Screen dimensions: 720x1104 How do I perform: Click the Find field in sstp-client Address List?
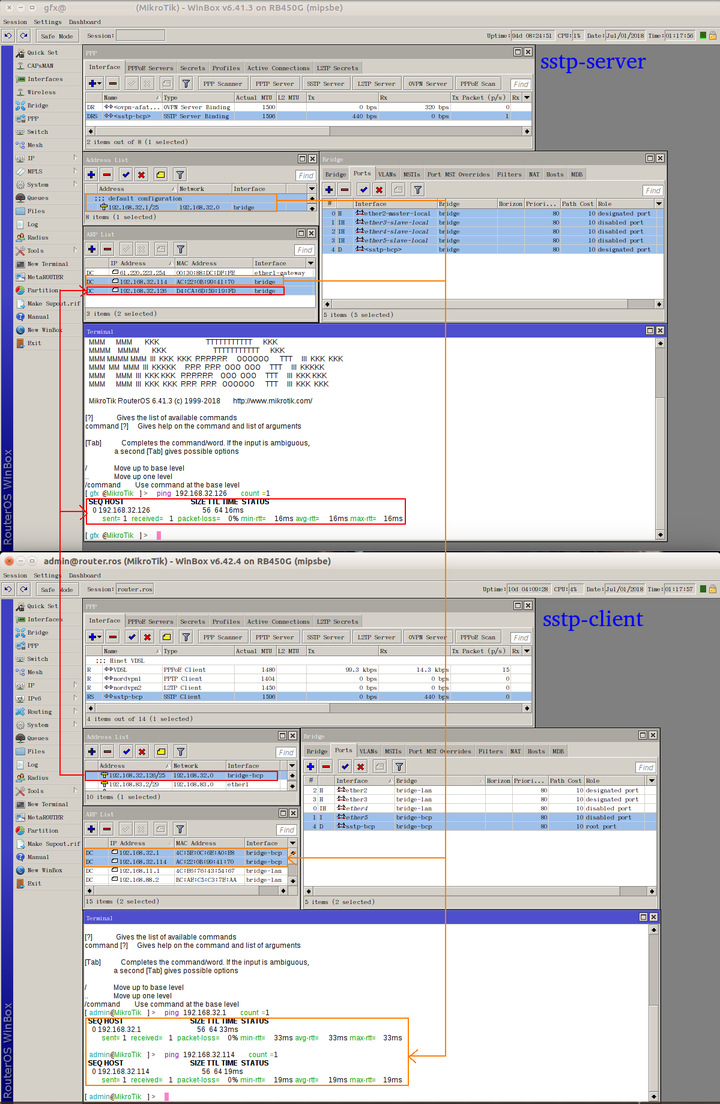point(286,752)
